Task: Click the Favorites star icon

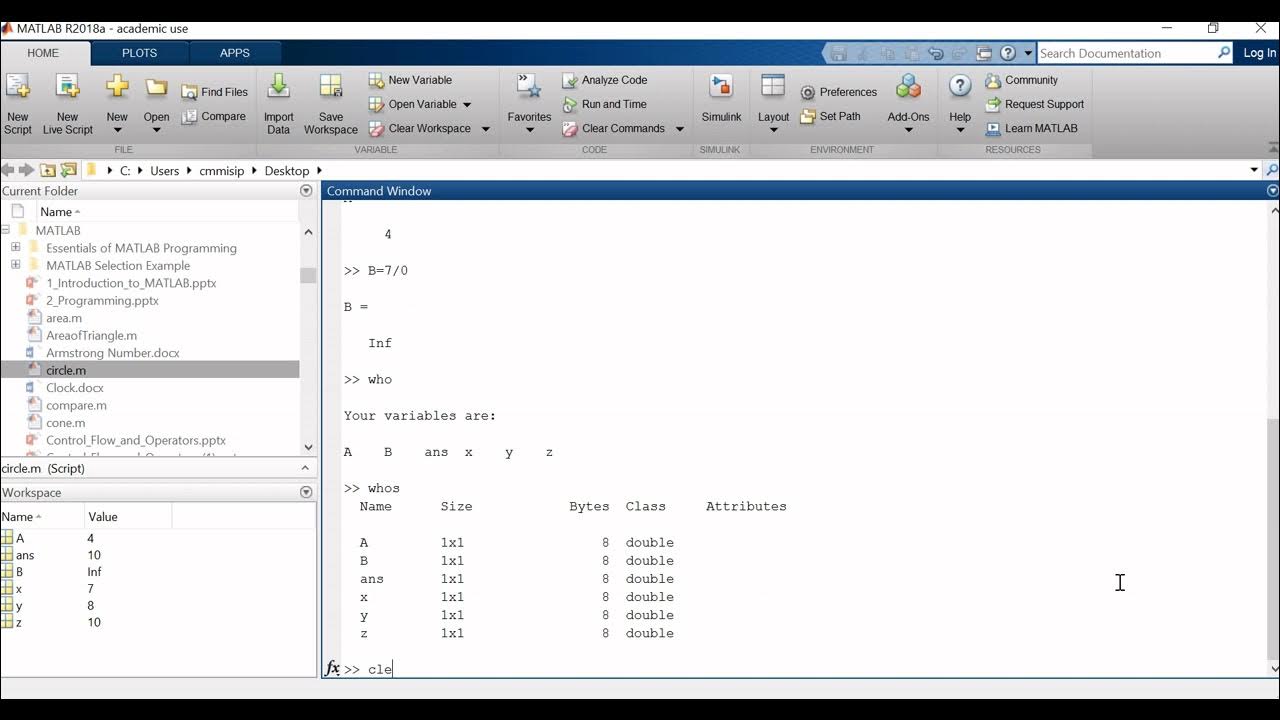Action: 529,87
